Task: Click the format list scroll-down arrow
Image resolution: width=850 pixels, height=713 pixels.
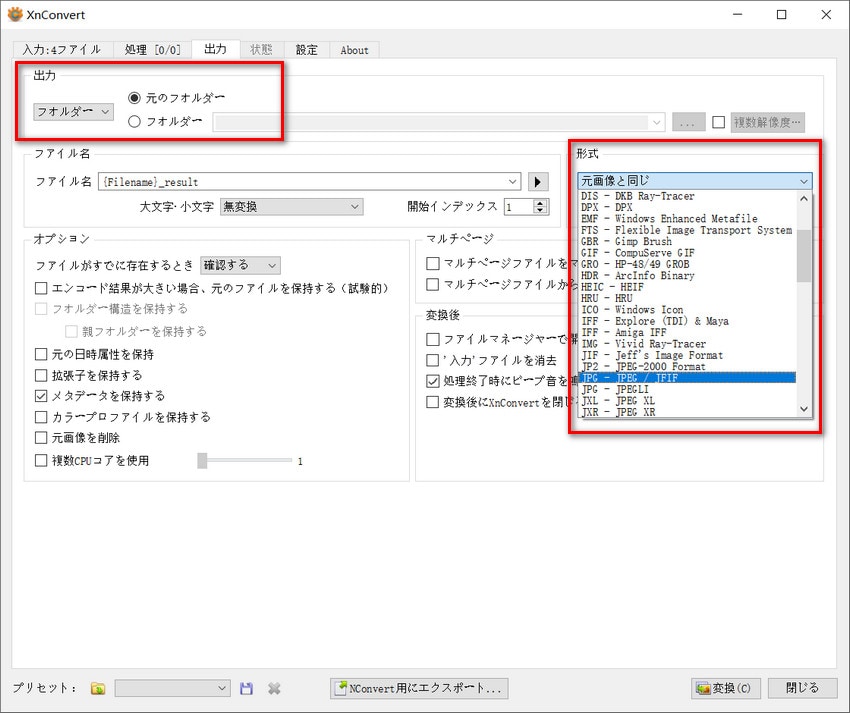Action: (804, 409)
